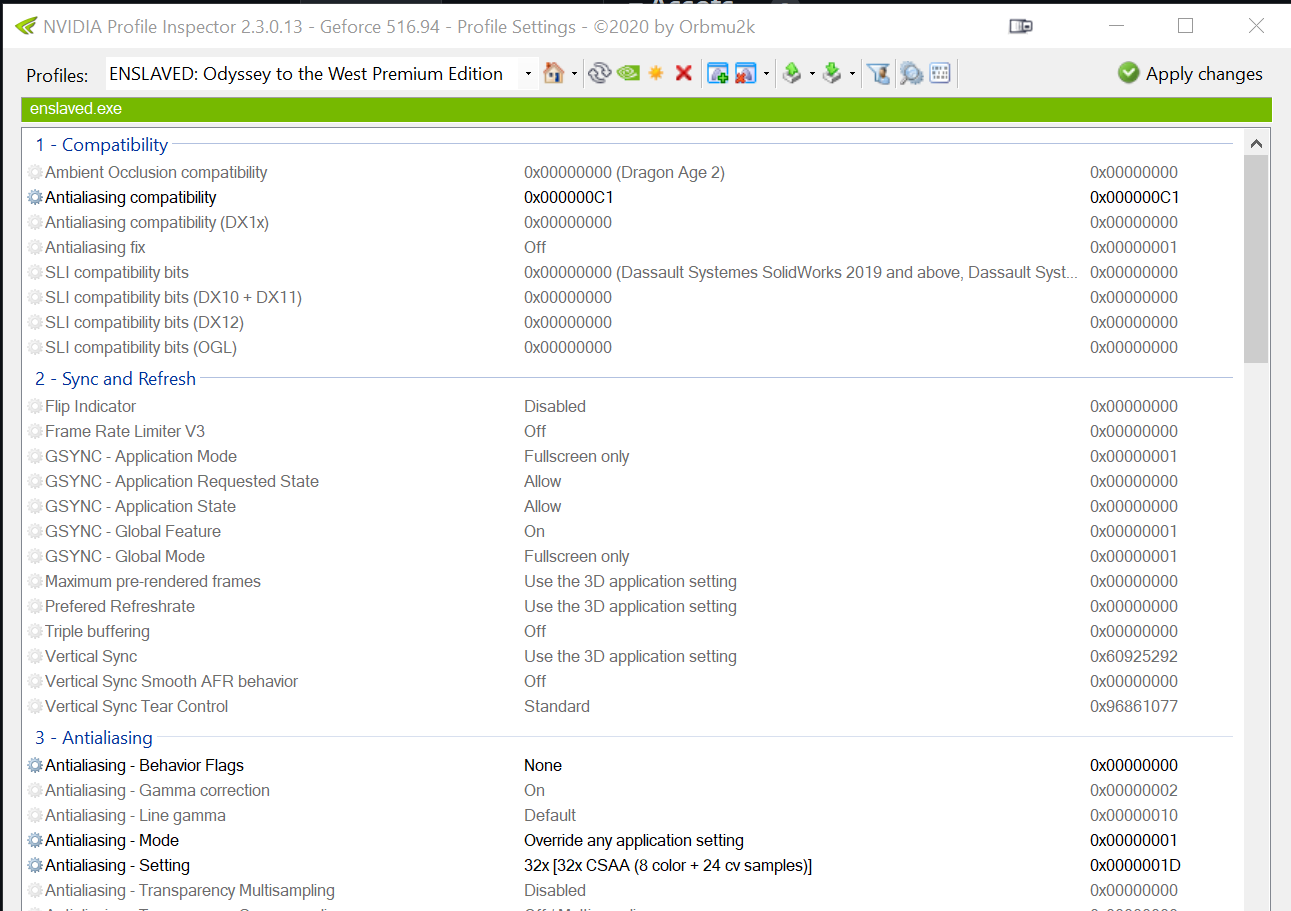Import profiles using the green down-arrow icon

pyautogui.click(x=831, y=73)
